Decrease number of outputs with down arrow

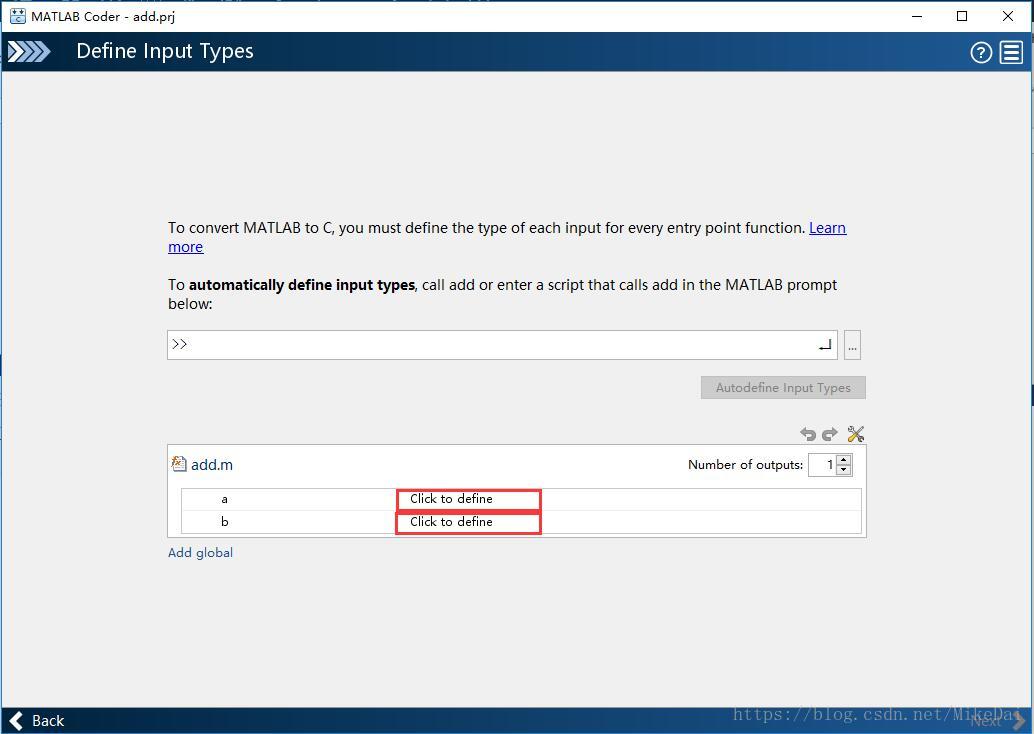tap(844, 470)
